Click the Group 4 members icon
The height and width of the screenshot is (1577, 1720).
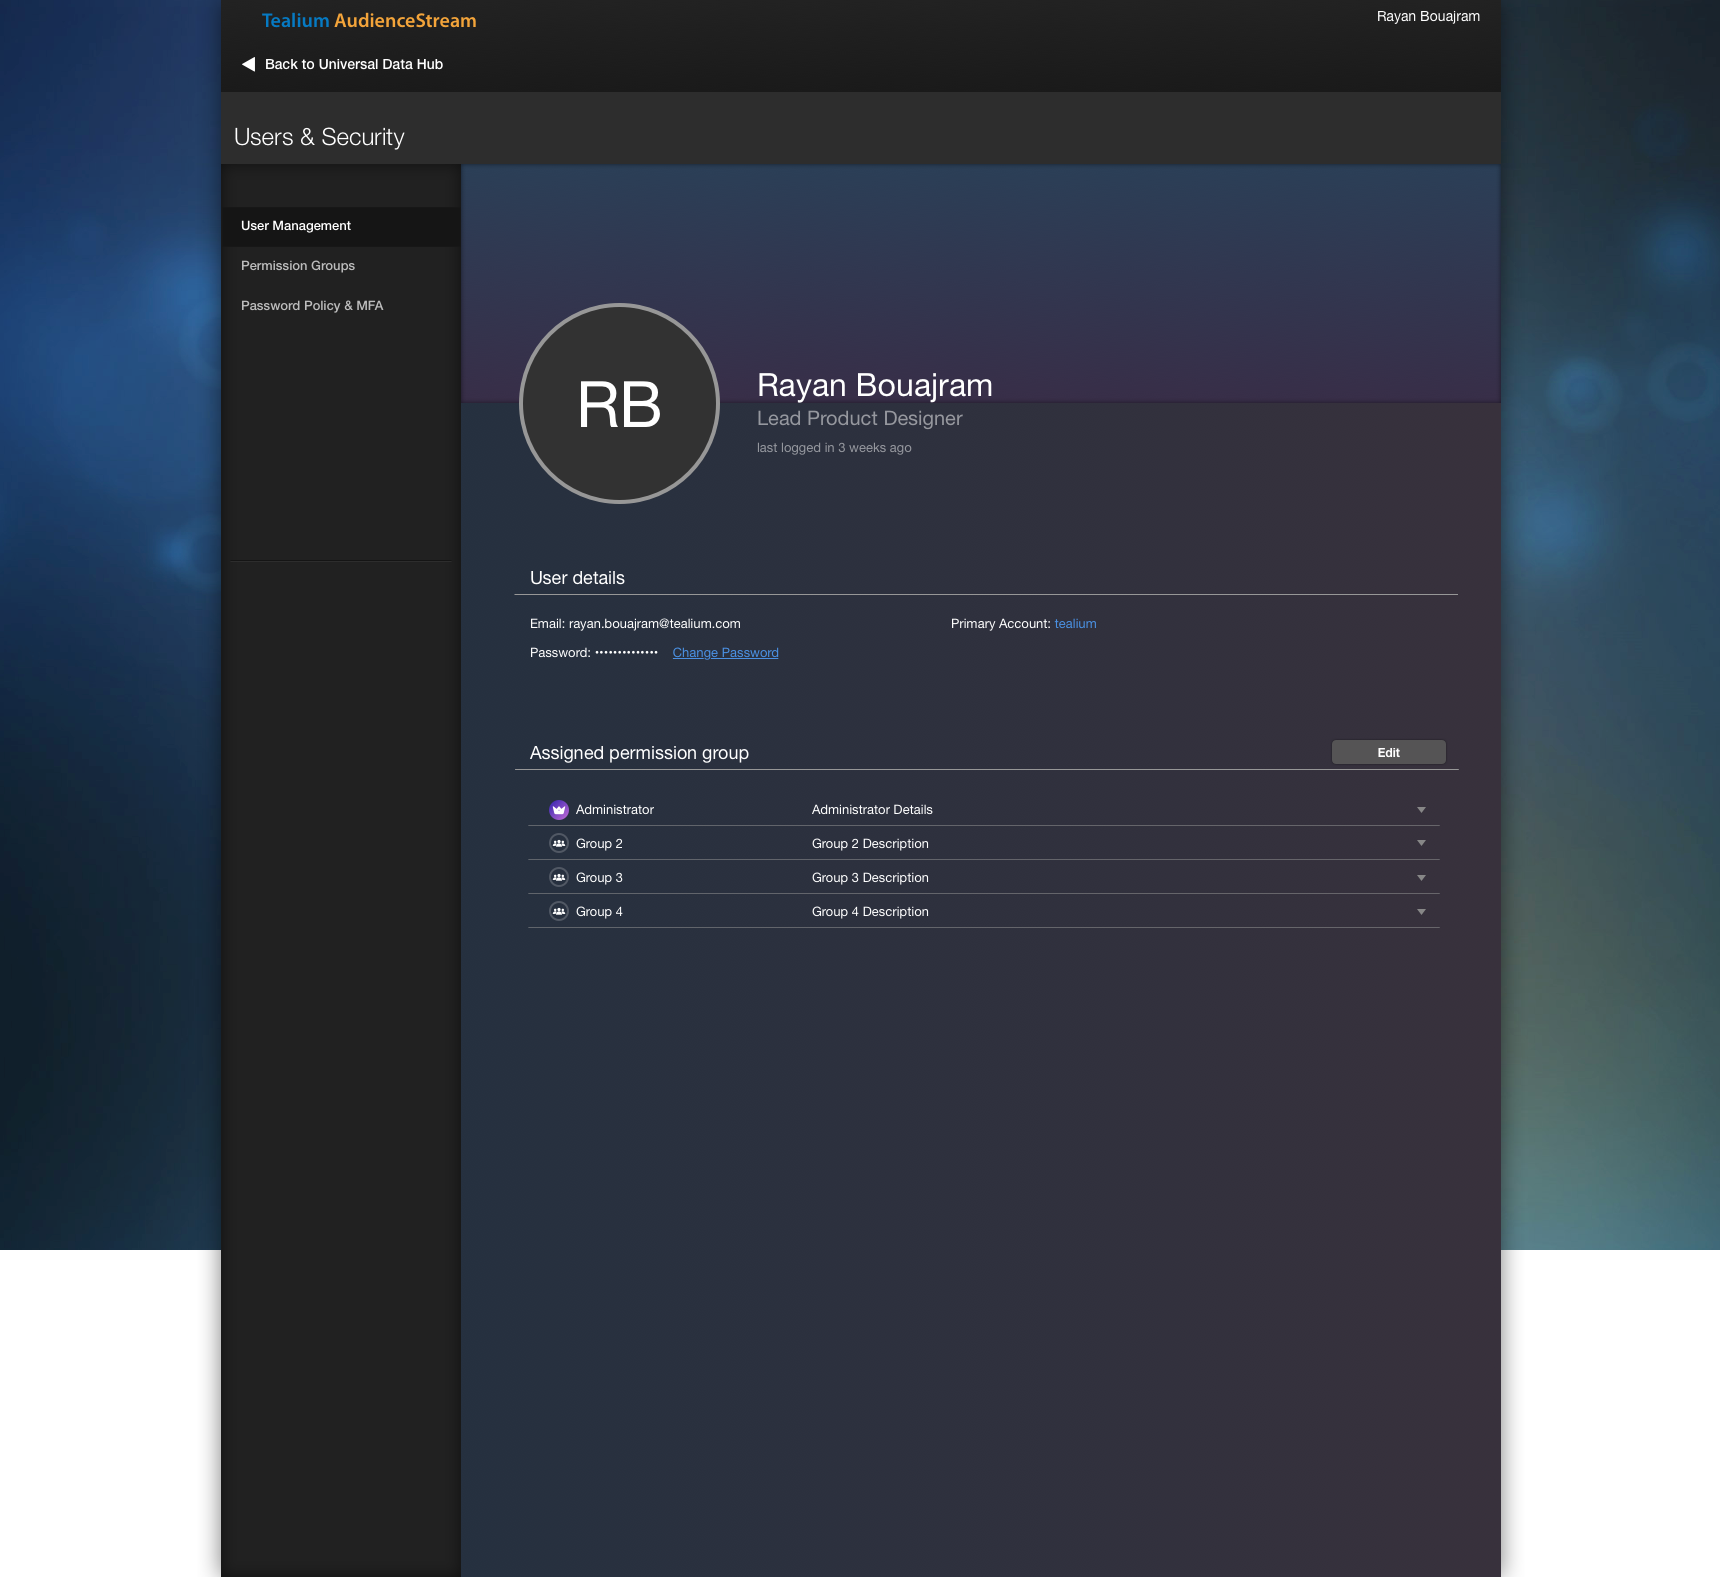tap(559, 911)
